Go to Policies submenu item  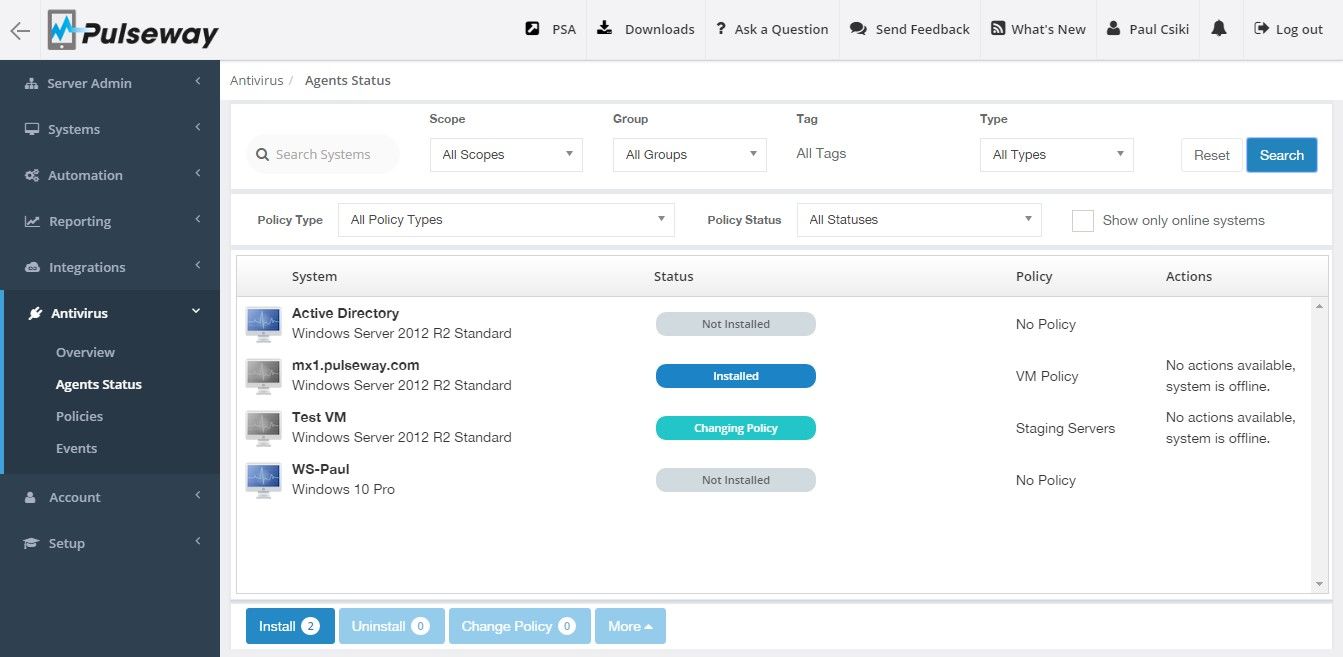[x=79, y=417]
